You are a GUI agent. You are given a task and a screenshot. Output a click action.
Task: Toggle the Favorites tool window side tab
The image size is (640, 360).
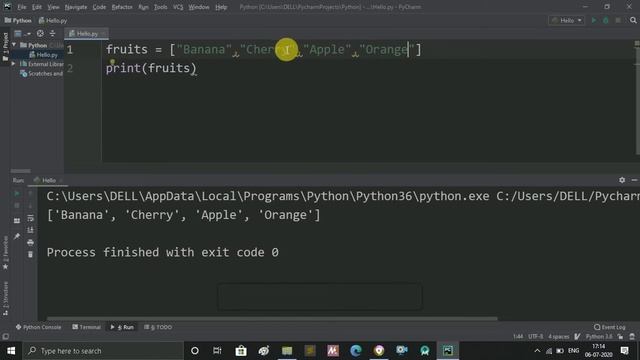click(x=5, y=252)
